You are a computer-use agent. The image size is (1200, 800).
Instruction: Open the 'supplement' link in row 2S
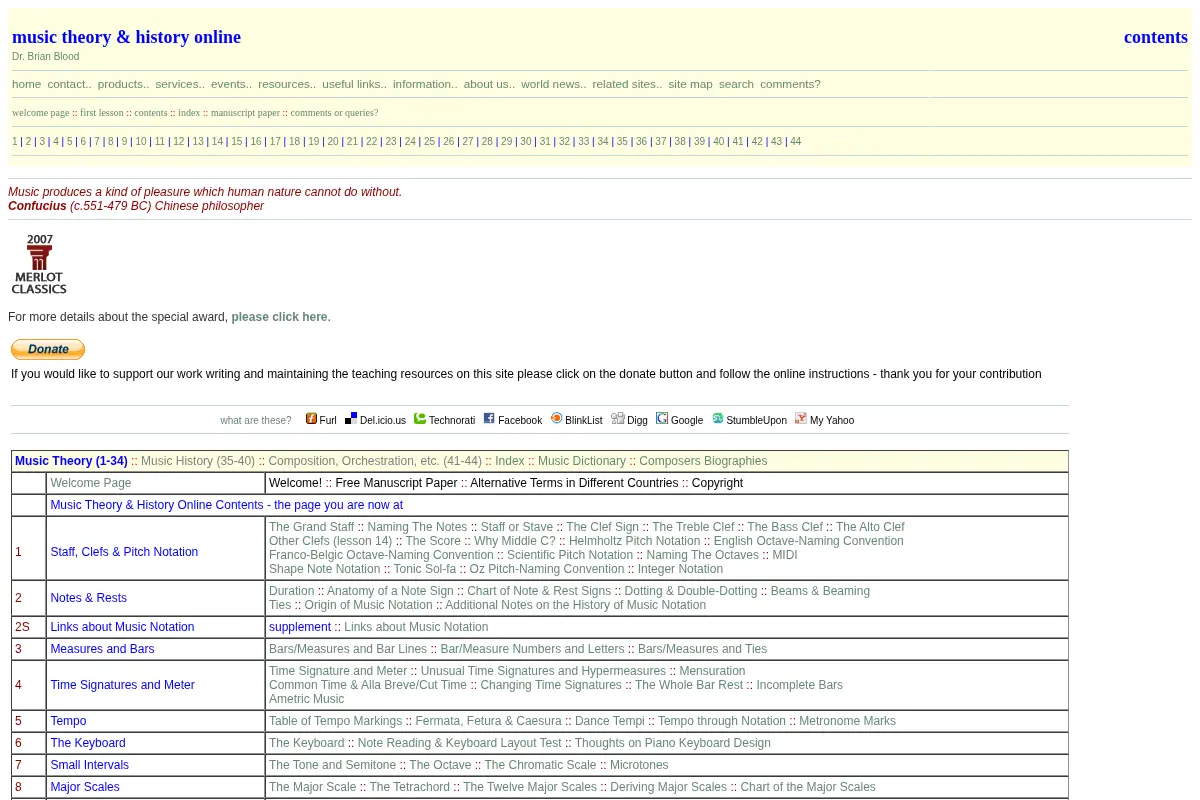[300, 627]
